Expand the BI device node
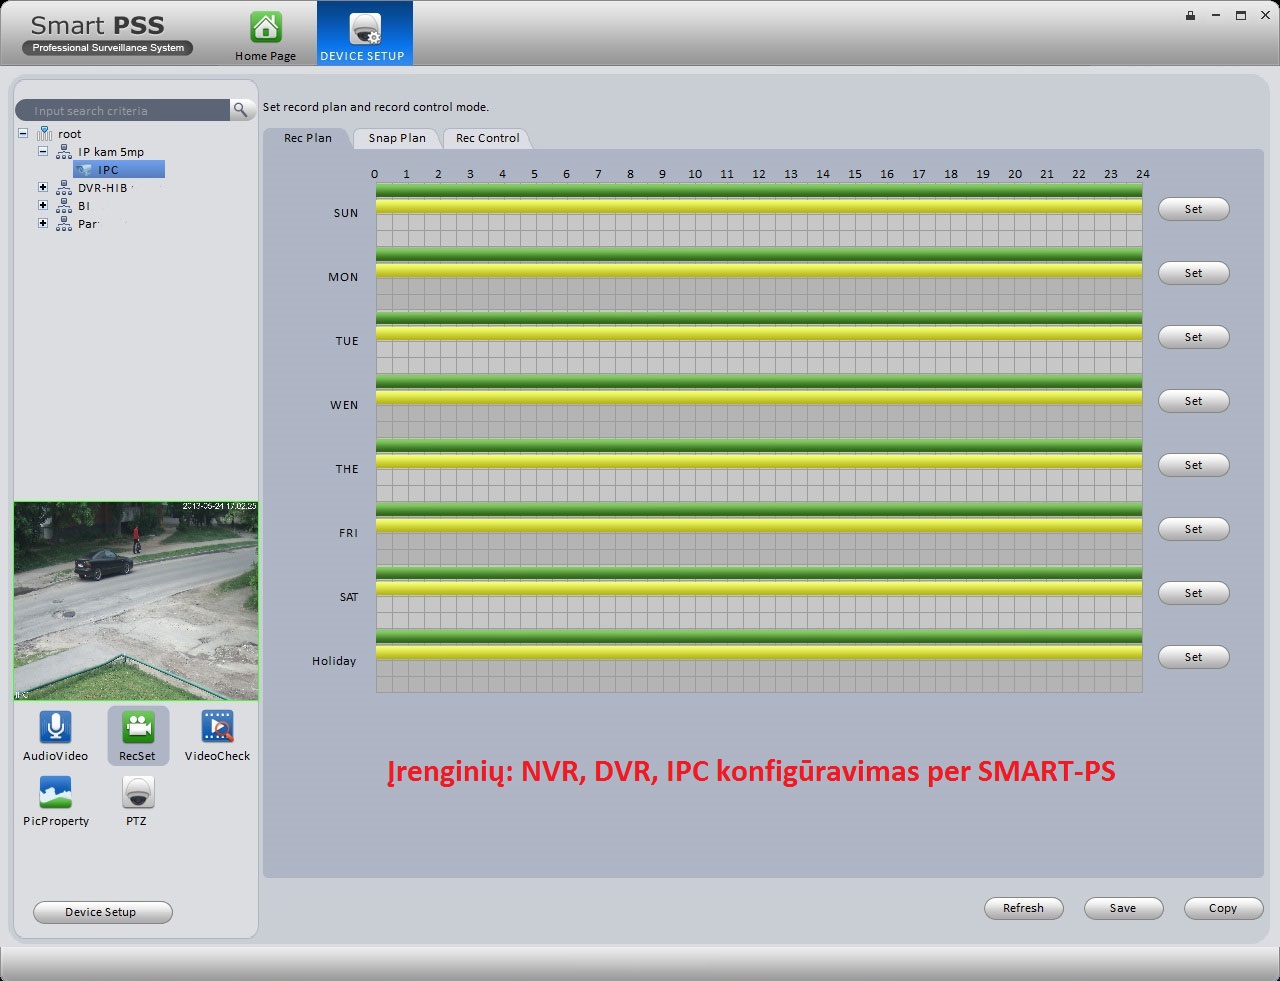Screen dimensions: 1280x981 43,205
